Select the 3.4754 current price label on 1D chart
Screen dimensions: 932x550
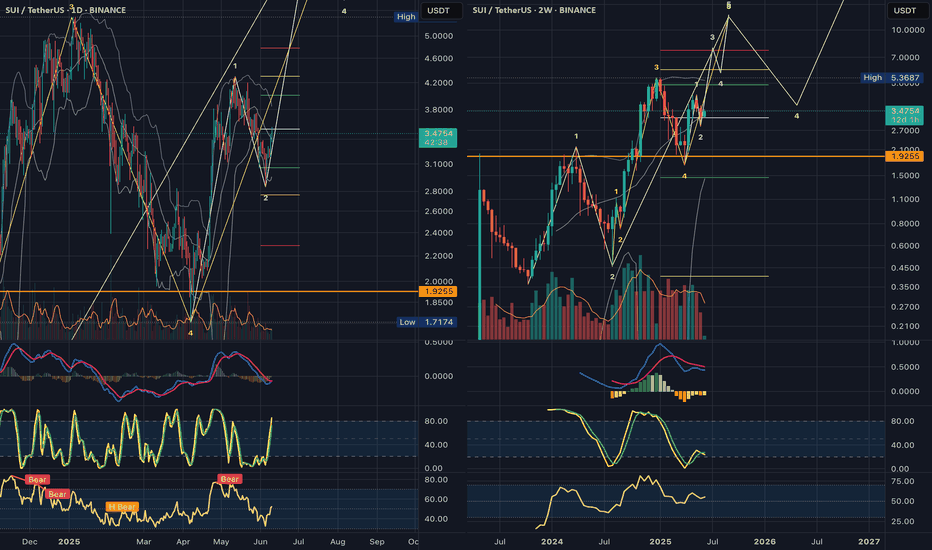pyautogui.click(x=438, y=138)
